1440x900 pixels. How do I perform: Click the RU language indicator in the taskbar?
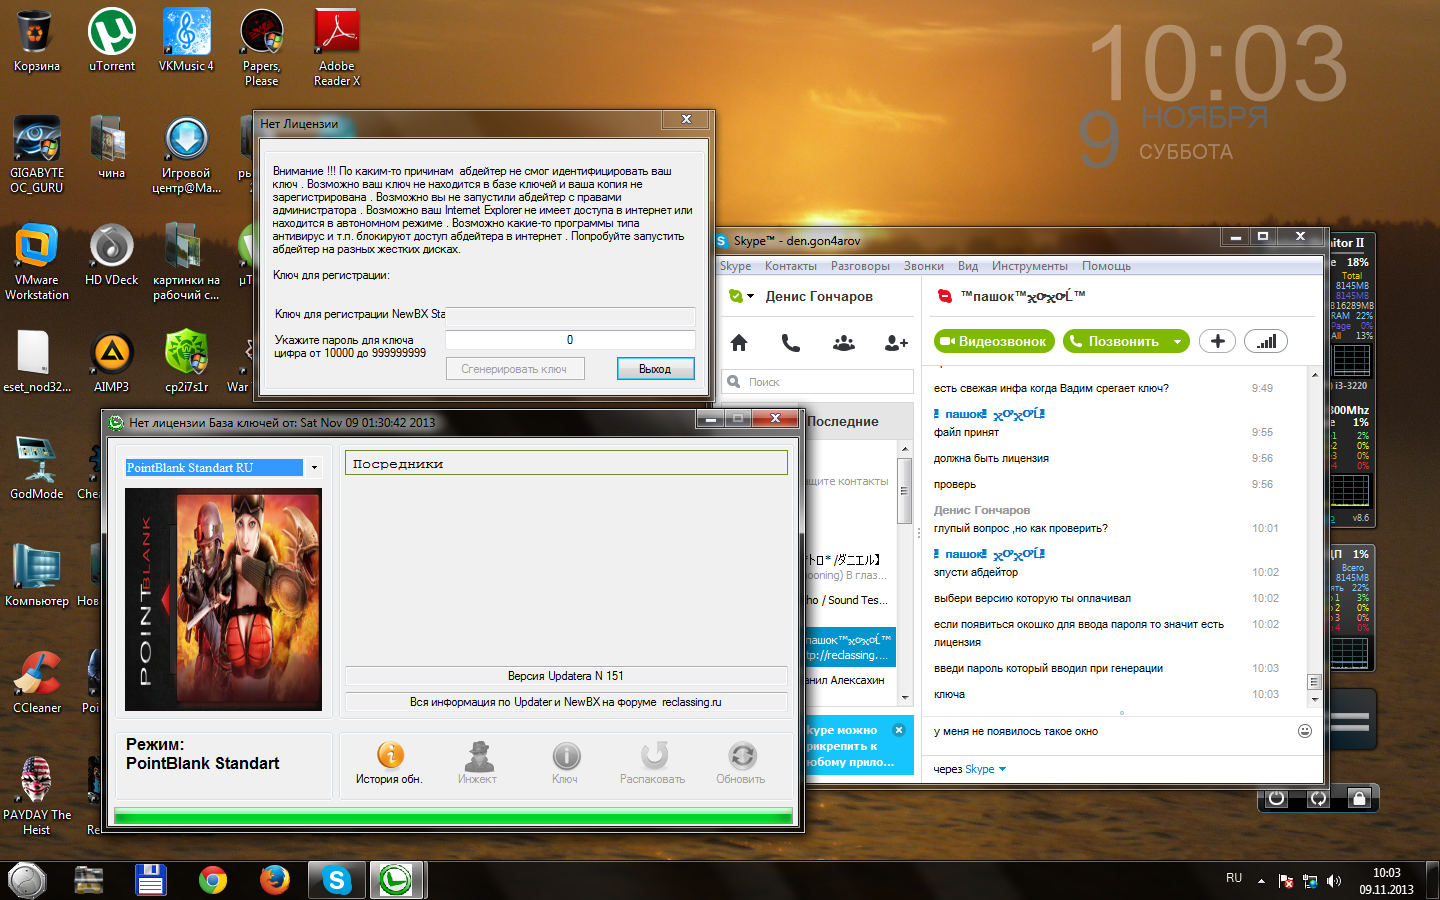pos(1234,878)
